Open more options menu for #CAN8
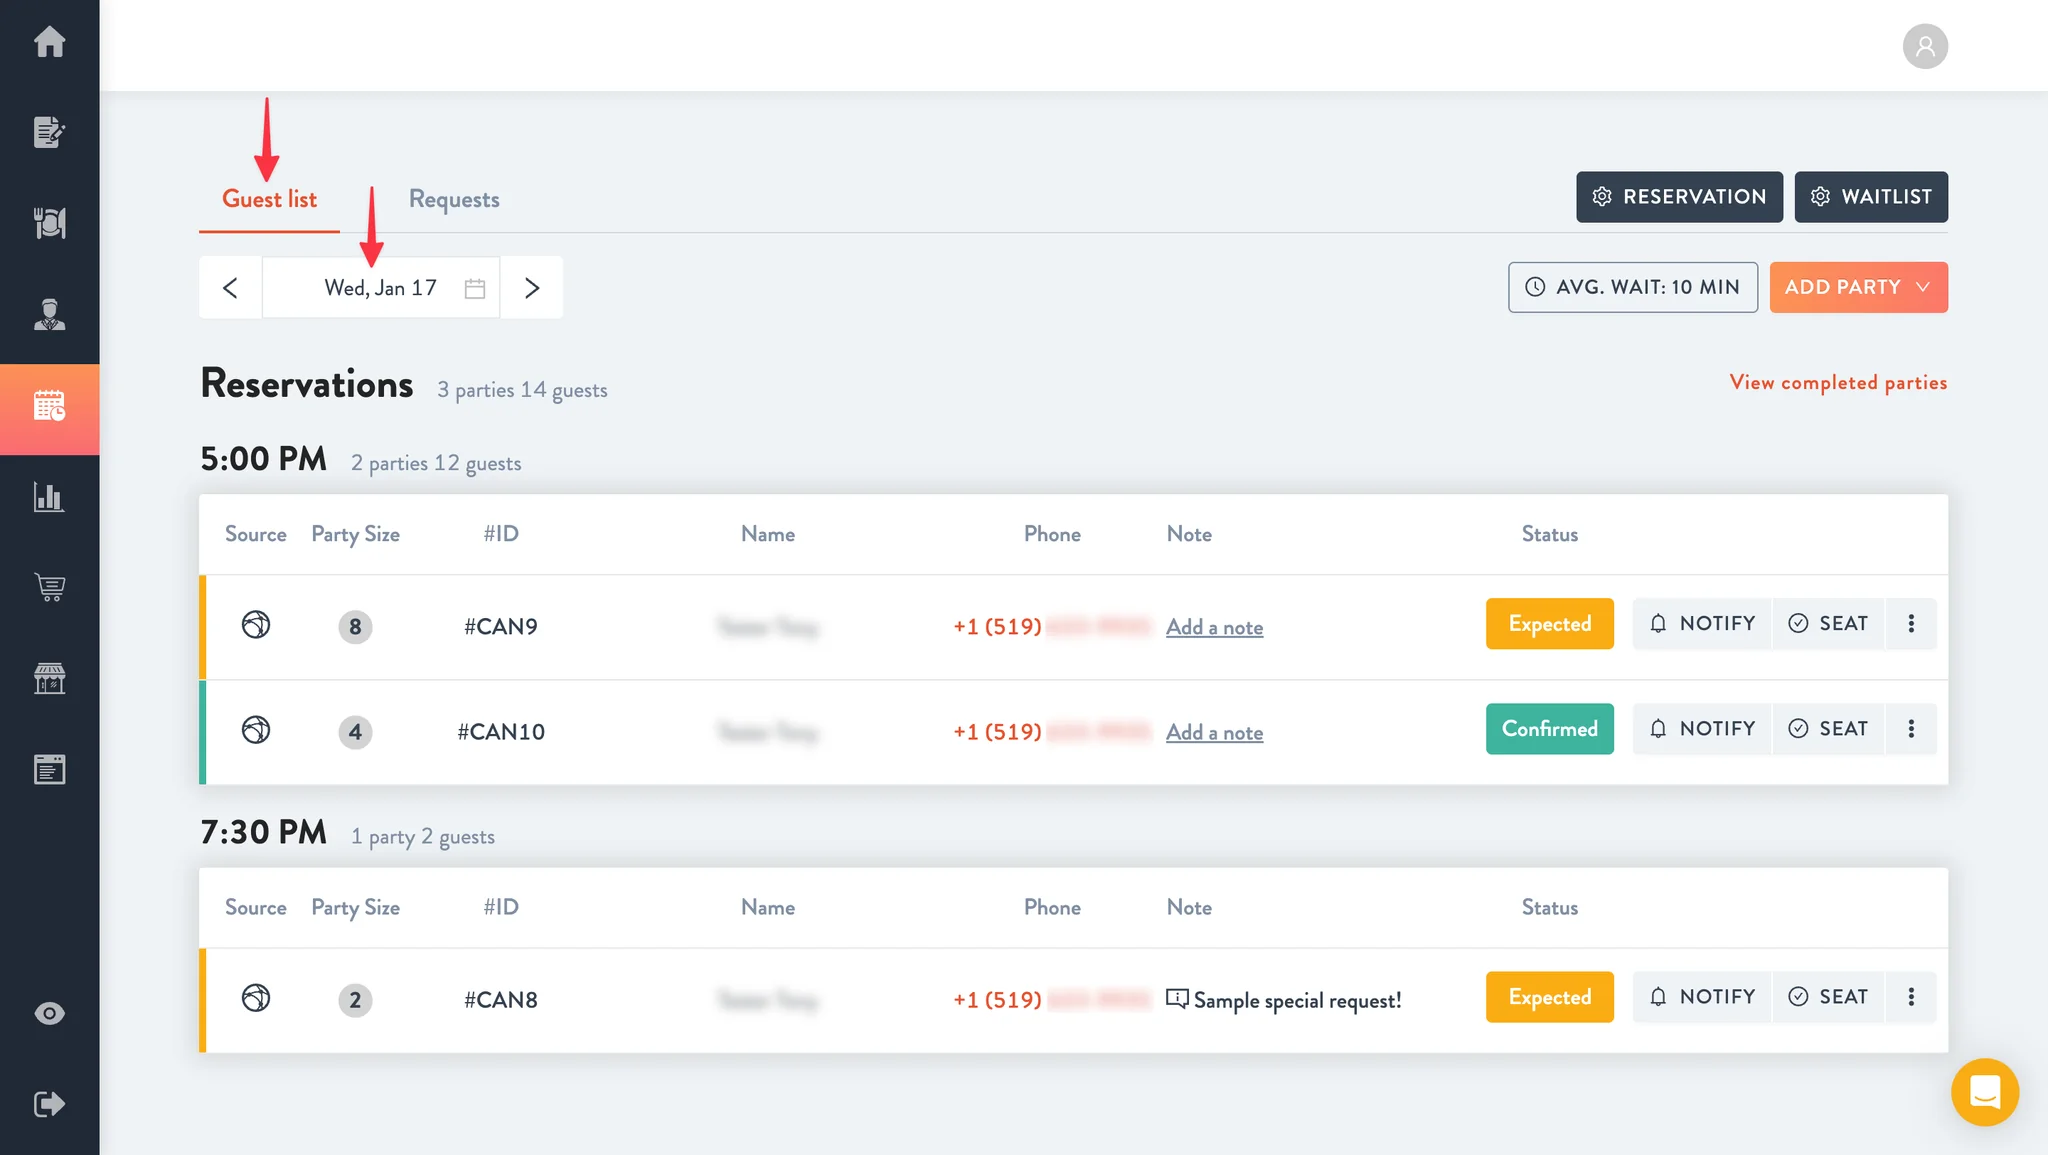The image size is (2048, 1155). tap(1911, 997)
